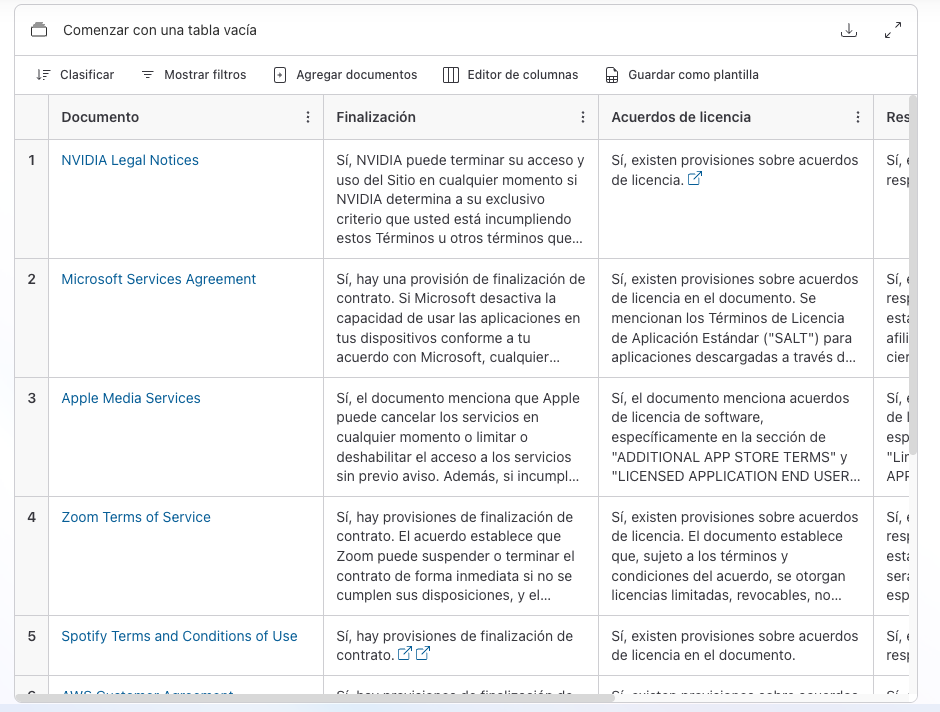940x712 pixels.
Task: Open the Acuerdos de licencia column options menu
Action: [x=858, y=117]
